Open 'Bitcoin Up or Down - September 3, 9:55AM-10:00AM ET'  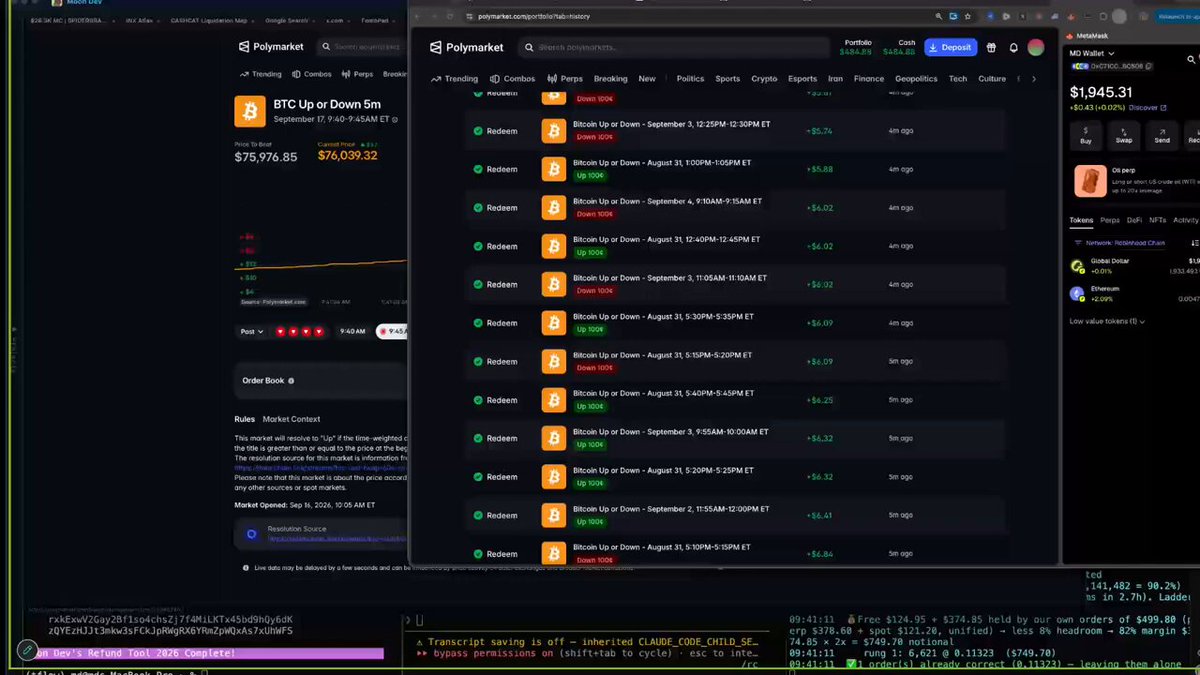pos(671,432)
